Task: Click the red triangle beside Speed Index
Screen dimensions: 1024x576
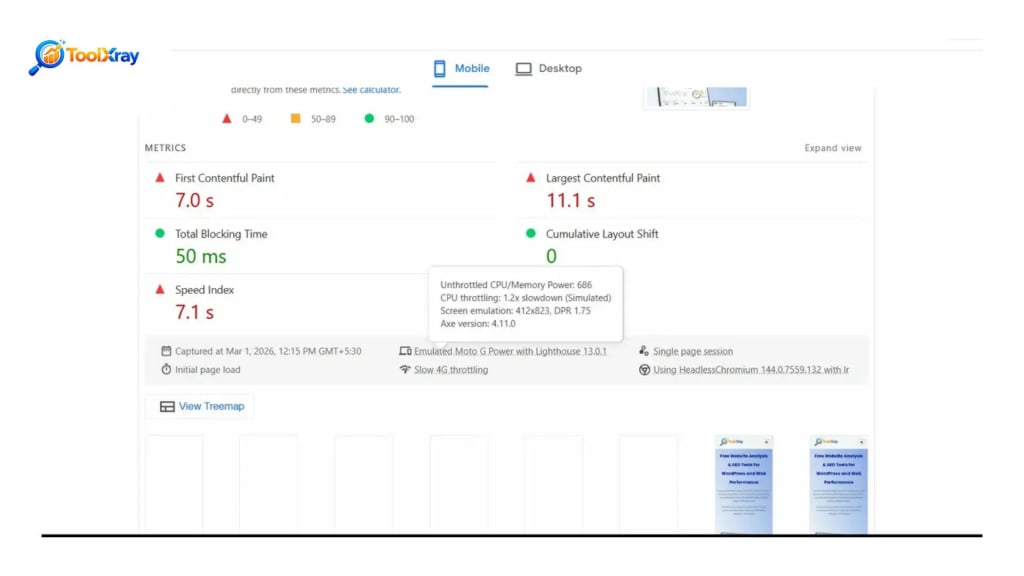Action: pyautogui.click(x=160, y=289)
